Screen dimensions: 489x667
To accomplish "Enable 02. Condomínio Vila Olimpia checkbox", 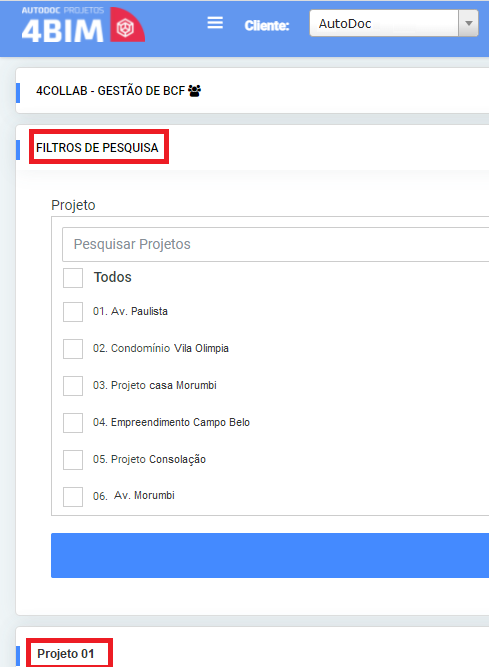I will click(x=73, y=349).
